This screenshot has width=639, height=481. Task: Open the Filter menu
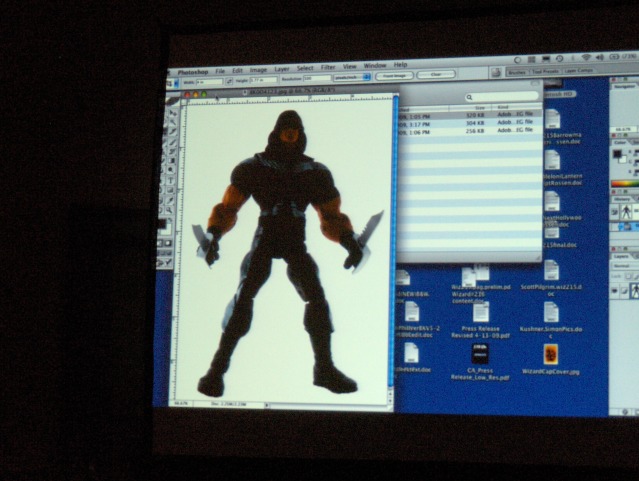click(328, 68)
